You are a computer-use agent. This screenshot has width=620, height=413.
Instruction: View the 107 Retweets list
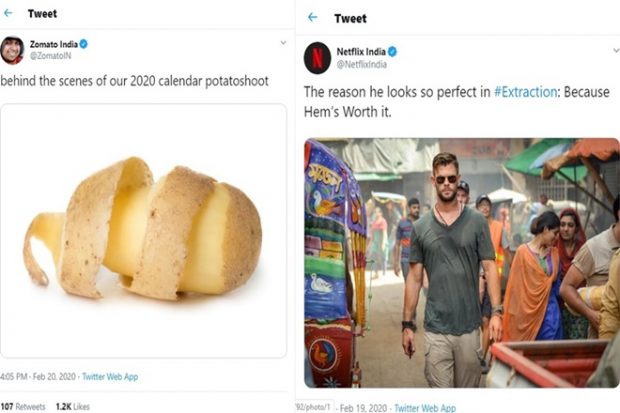pyautogui.click(x=21, y=406)
